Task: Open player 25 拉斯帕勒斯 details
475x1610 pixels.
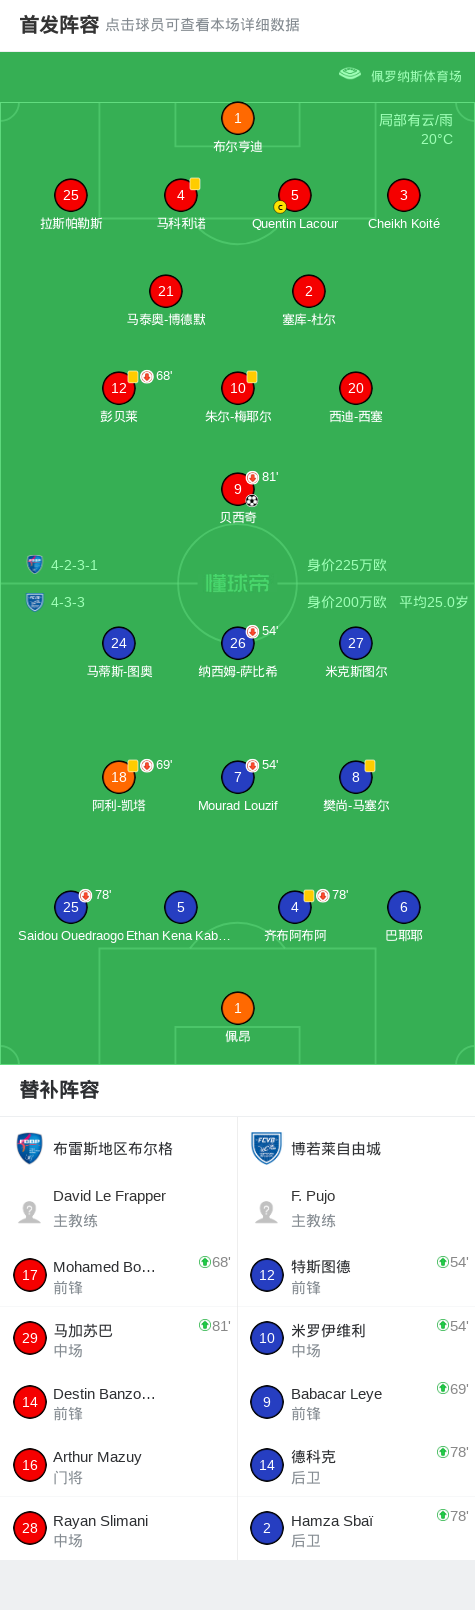Action: (x=71, y=195)
